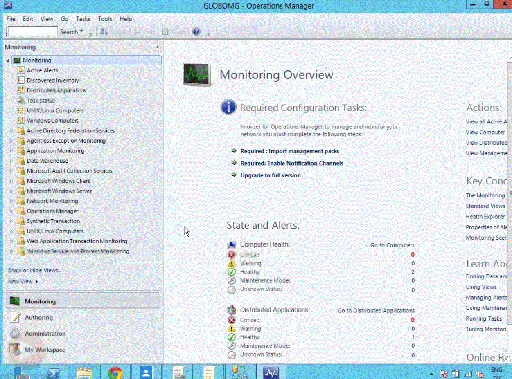Expand Network Monitoring folder
The height and width of the screenshot is (379, 512).
(x=11, y=201)
